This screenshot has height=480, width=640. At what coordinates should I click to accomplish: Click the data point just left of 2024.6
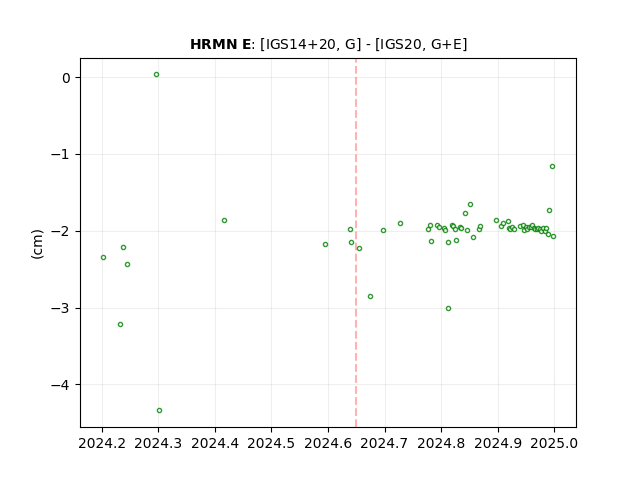(326, 244)
